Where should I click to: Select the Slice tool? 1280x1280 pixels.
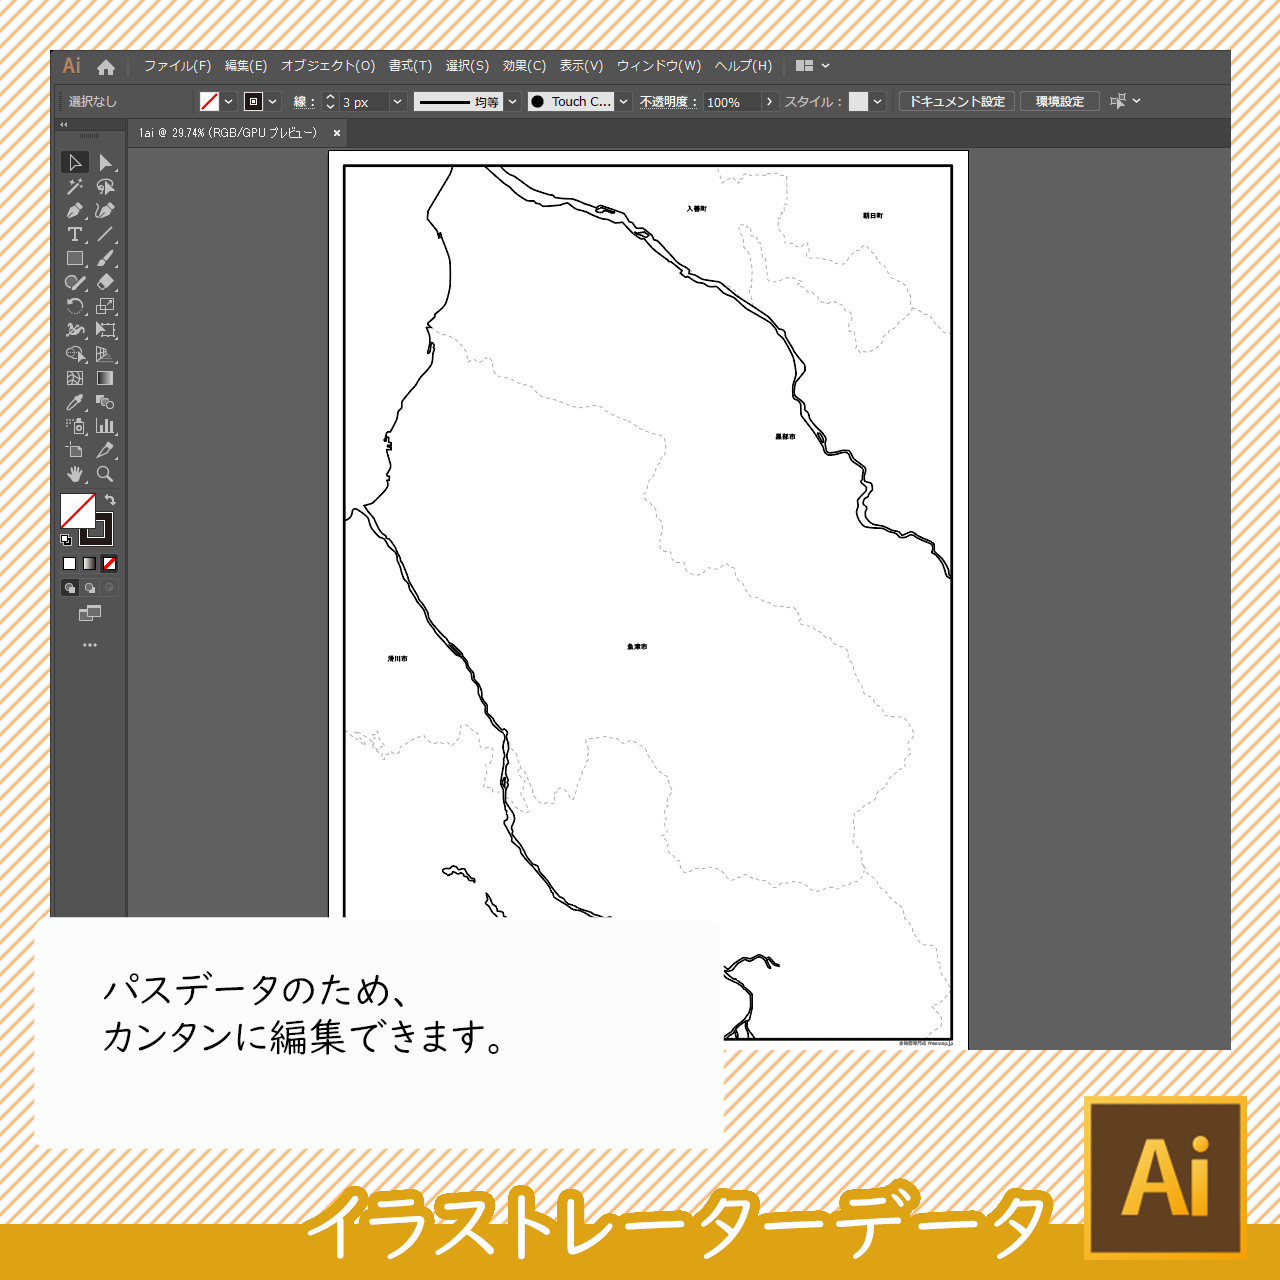coord(105,450)
